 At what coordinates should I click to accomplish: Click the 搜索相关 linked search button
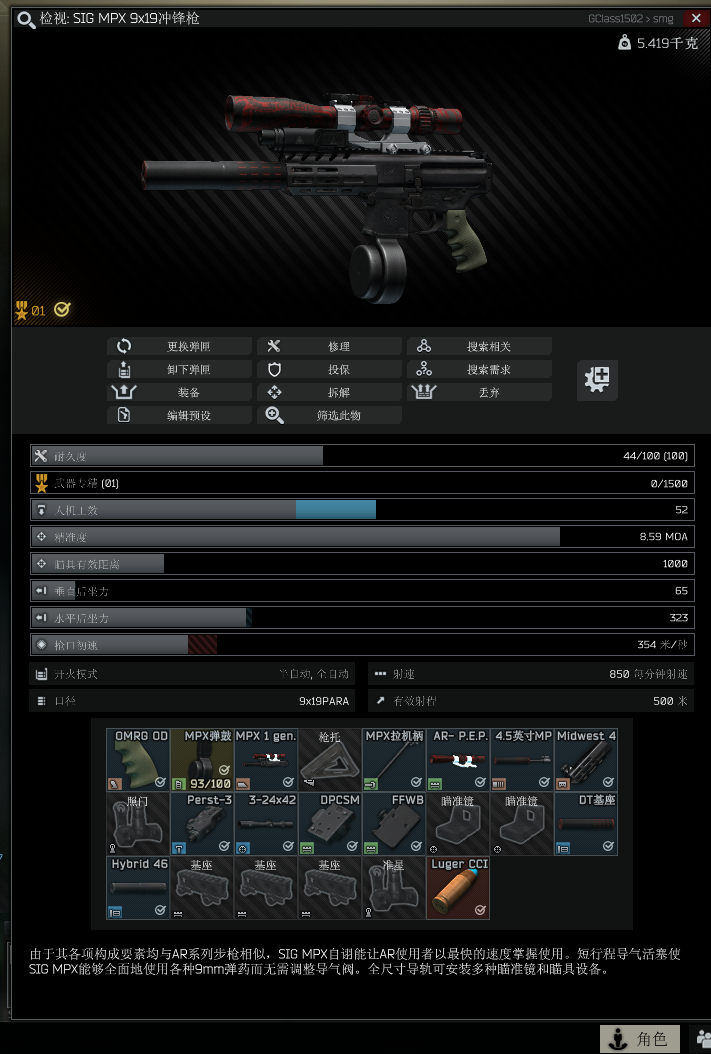pyautogui.click(x=479, y=346)
